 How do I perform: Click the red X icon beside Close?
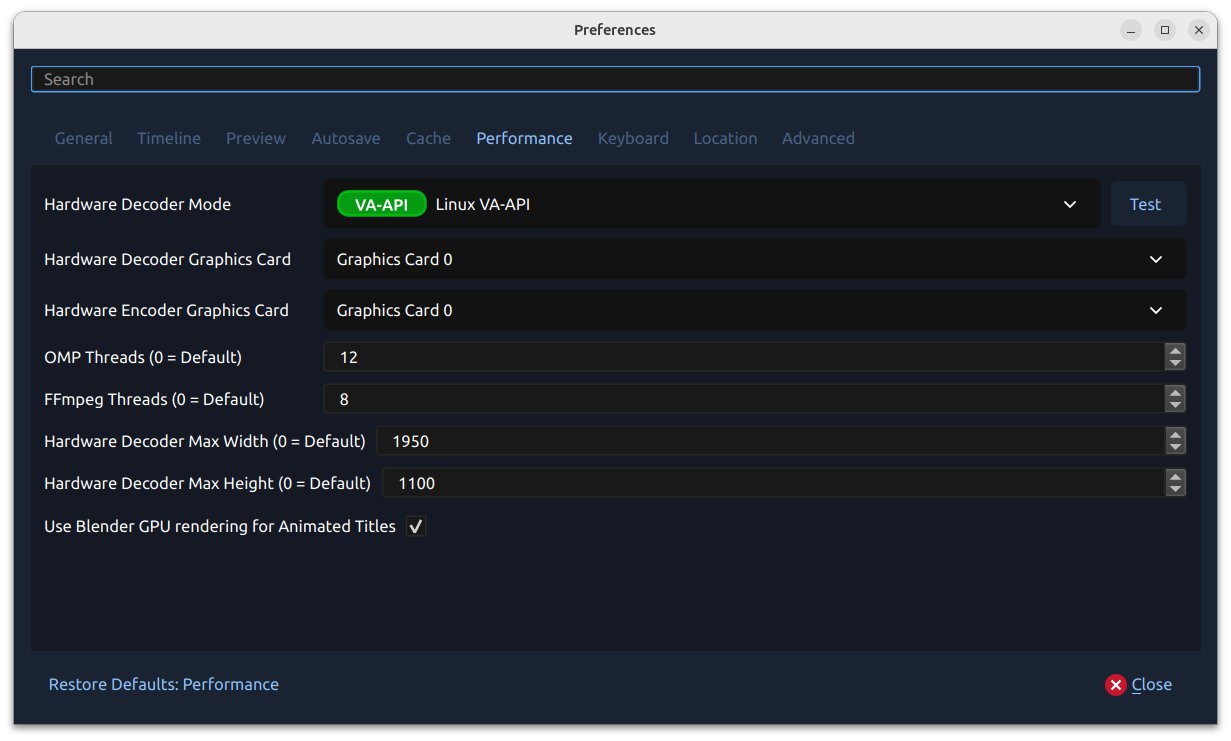[x=1116, y=684]
